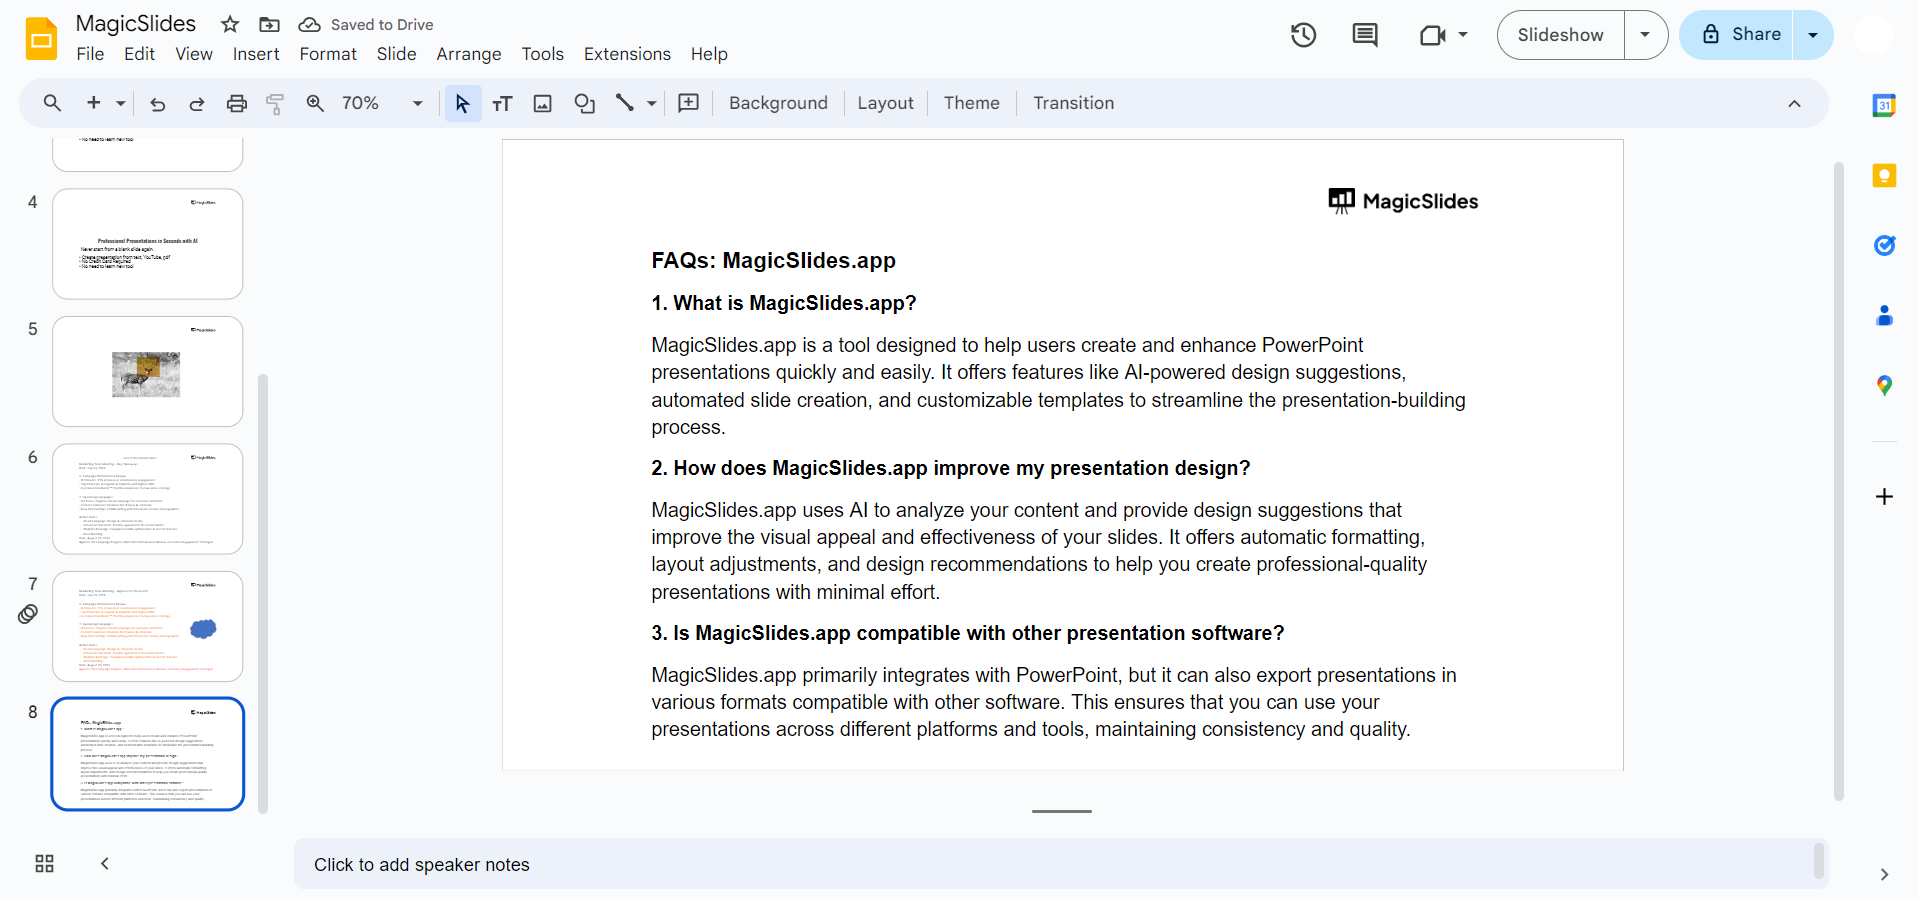This screenshot has height=899, width=1918.
Task: Click the link icon beside slide 7
Action: [28, 614]
